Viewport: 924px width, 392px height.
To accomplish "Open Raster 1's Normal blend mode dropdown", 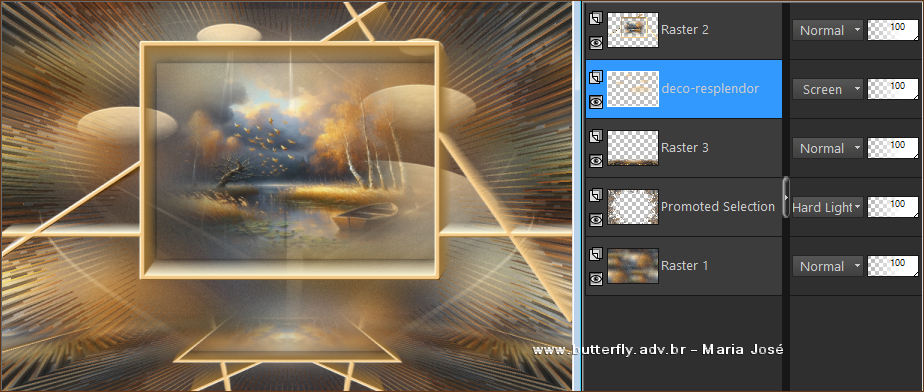I will pyautogui.click(x=827, y=266).
